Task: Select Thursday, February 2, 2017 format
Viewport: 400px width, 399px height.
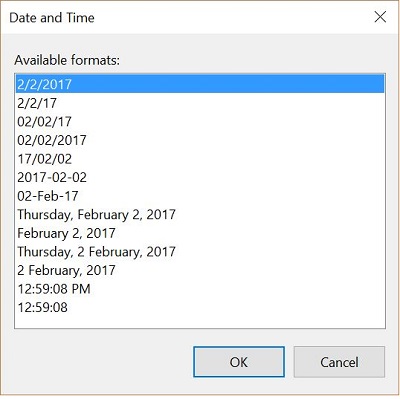Action: point(200,215)
